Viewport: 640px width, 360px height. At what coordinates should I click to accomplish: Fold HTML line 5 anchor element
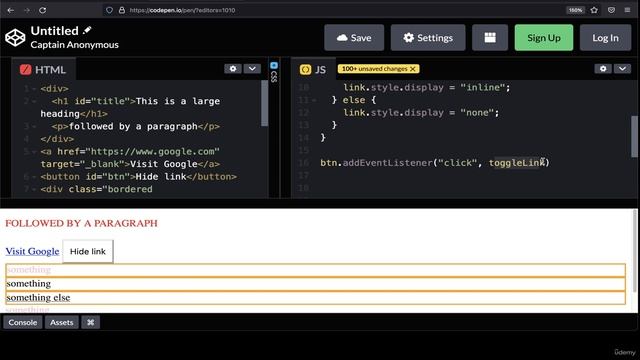point(34,152)
